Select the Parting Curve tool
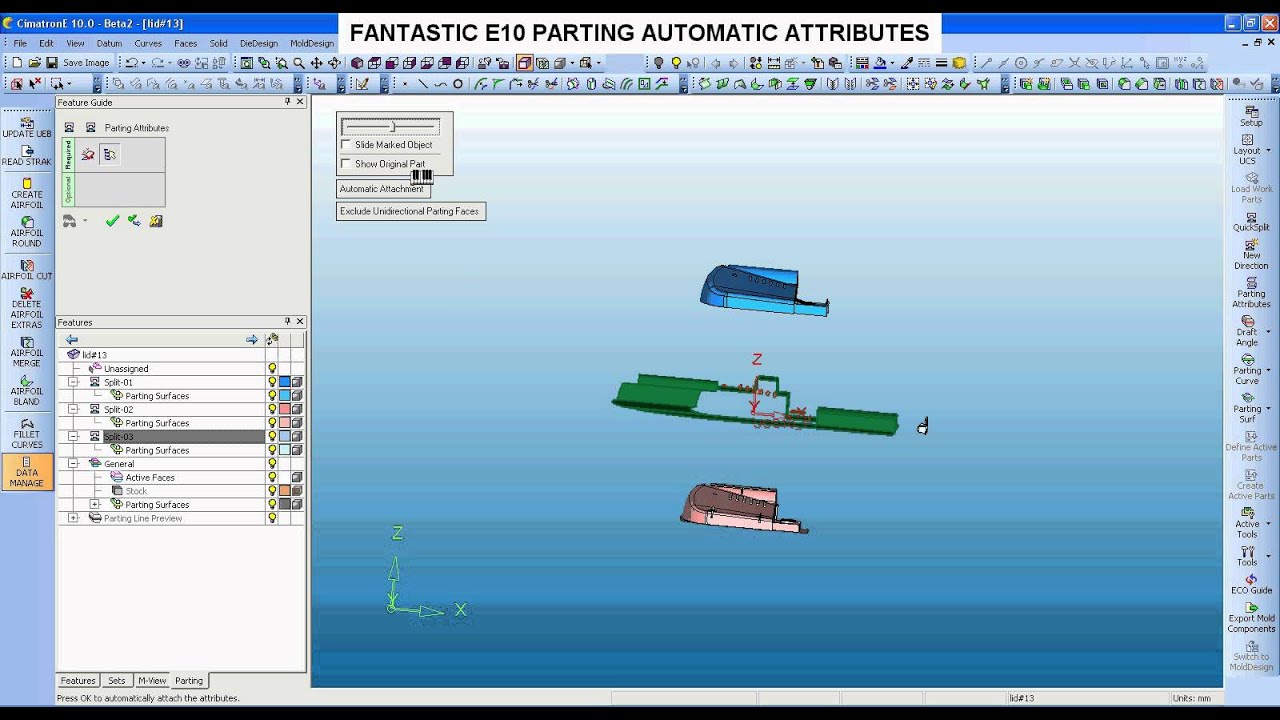Viewport: 1280px width, 720px height. [1247, 370]
